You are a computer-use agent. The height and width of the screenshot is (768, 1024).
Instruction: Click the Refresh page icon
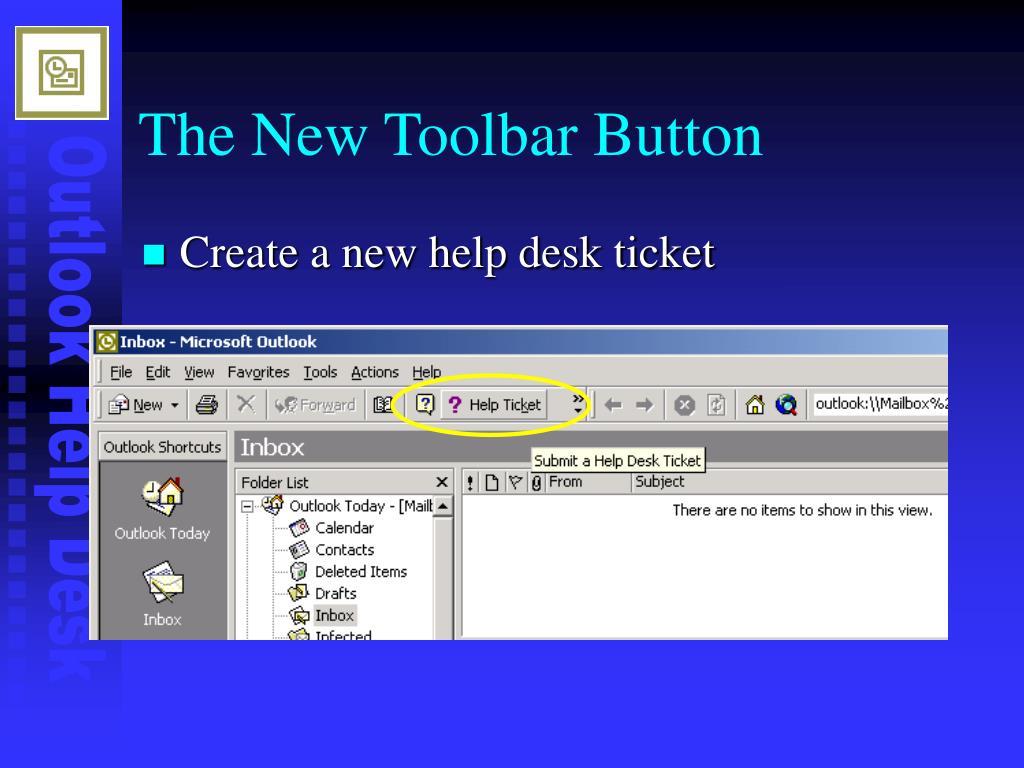pyautogui.click(x=716, y=406)
